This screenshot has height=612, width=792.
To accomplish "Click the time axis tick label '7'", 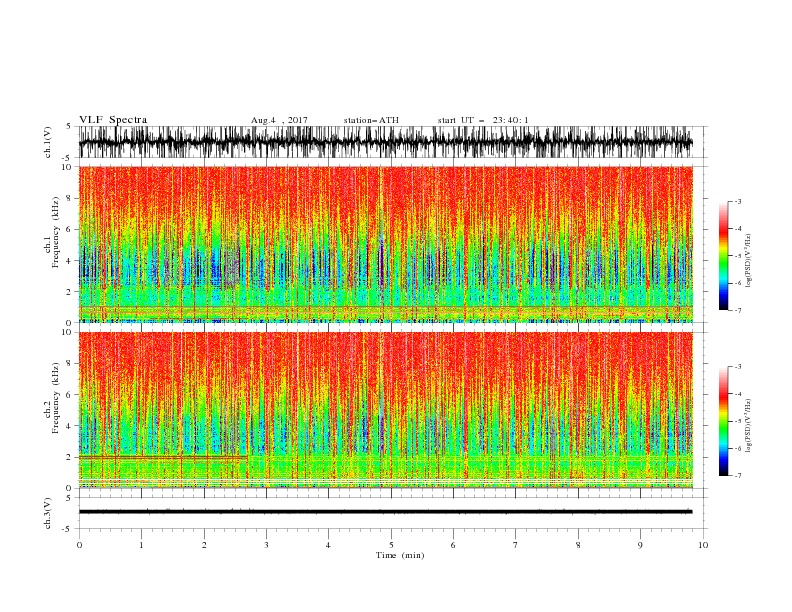I will [x=516, y=545].
